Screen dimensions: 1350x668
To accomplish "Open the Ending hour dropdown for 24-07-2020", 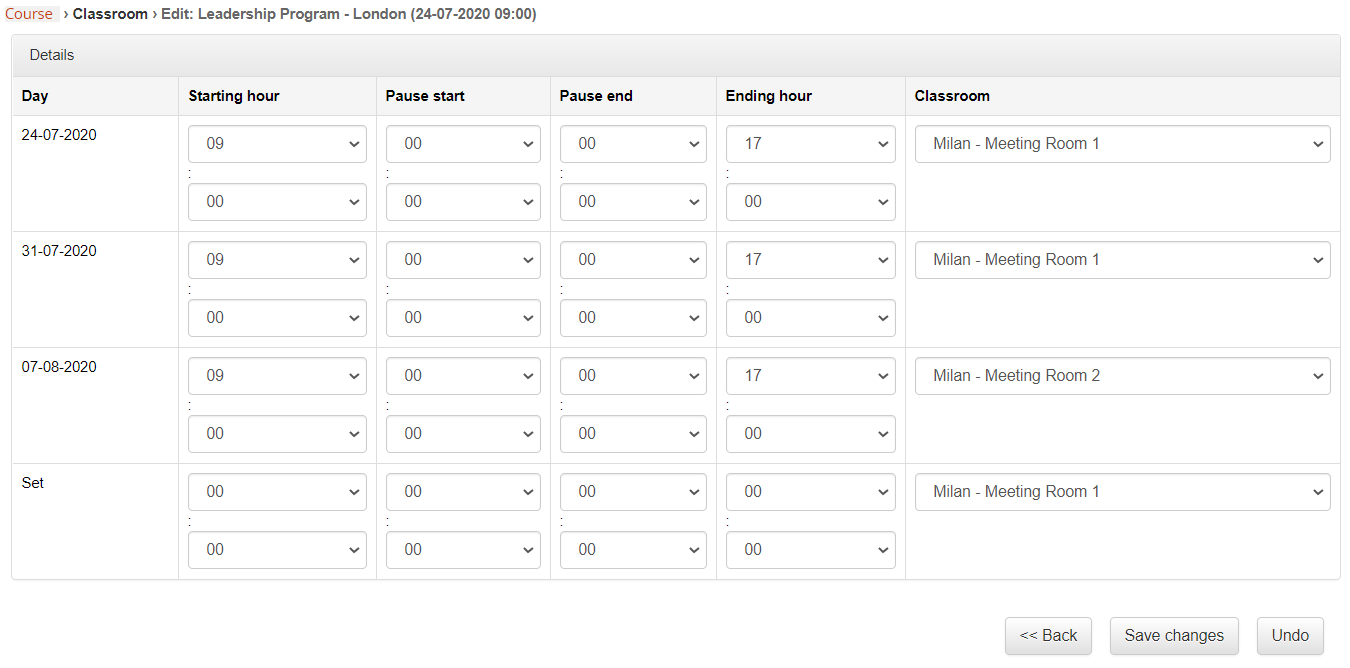I will tap(810, 143).
